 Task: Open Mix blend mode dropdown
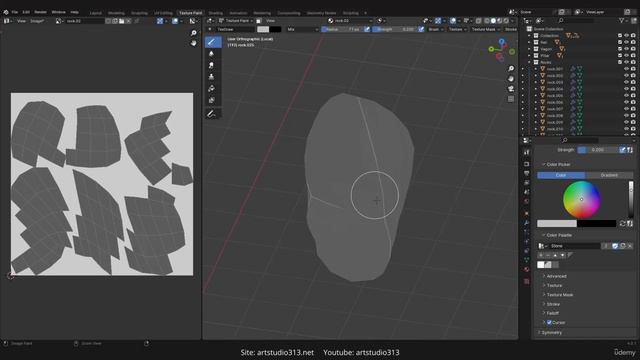(x=302, y=29)
